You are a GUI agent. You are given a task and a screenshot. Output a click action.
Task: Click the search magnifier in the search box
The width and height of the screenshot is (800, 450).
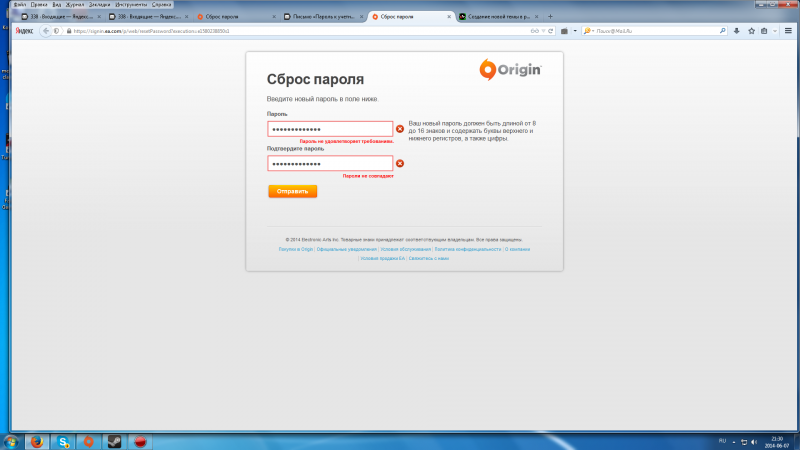(722, 31)
